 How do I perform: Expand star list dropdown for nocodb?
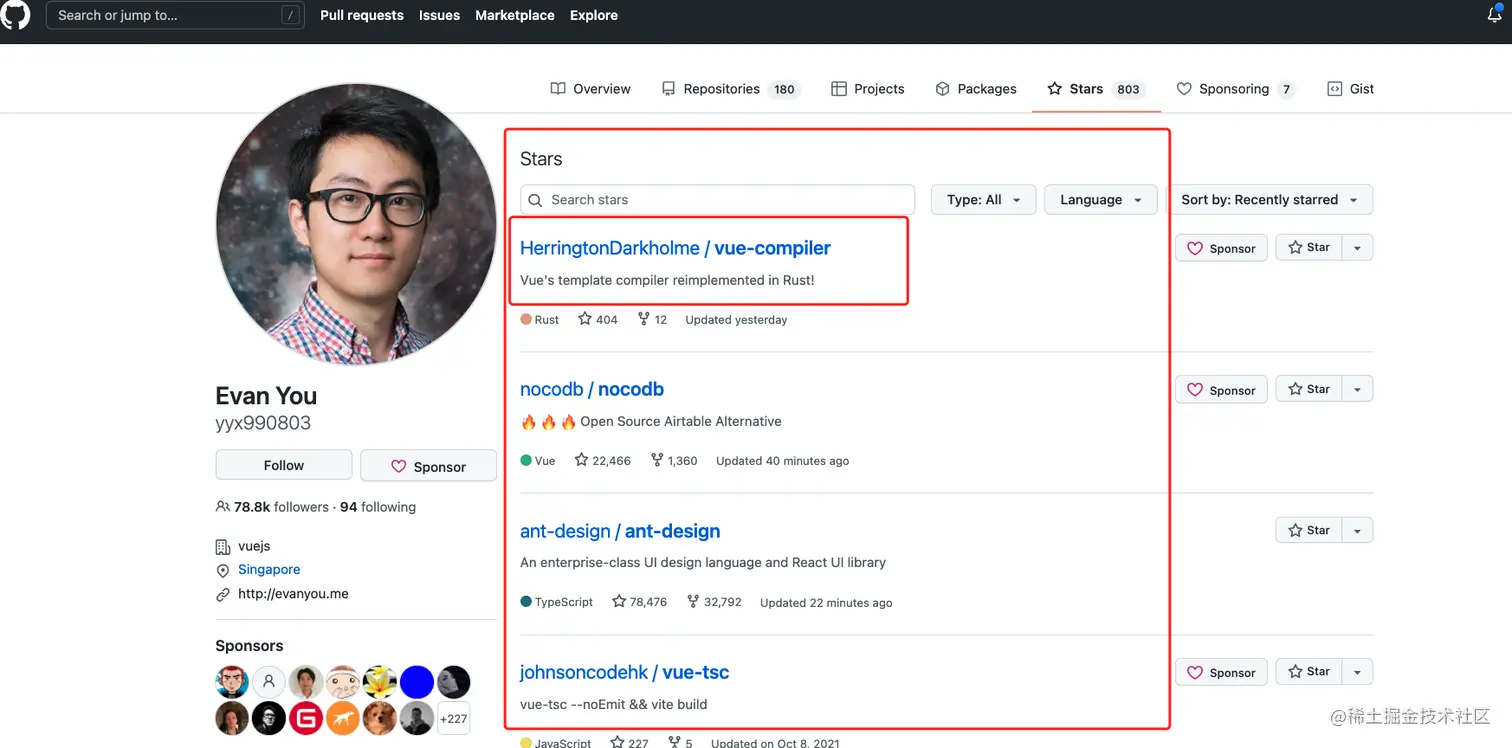click(1357, 389)
